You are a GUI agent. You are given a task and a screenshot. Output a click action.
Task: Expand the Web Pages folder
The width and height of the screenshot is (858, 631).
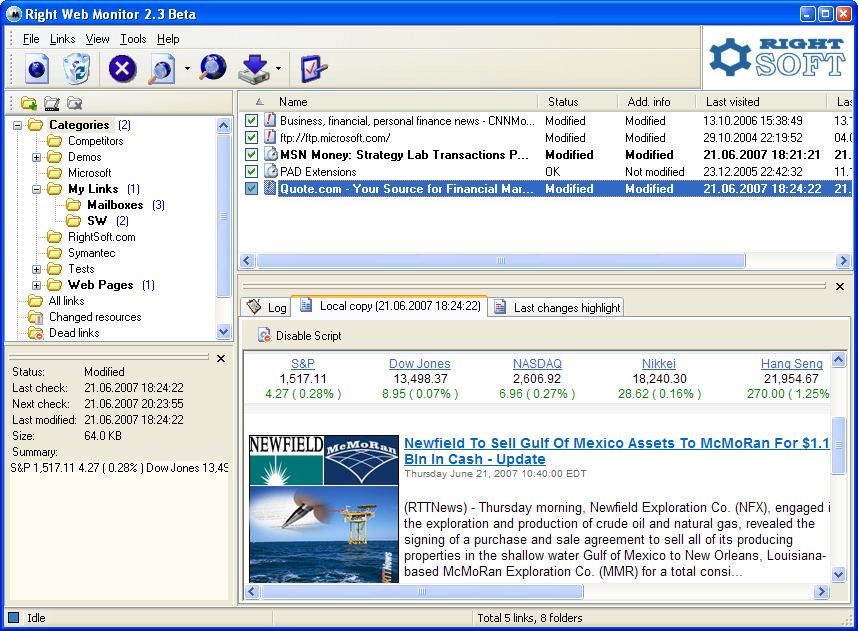point(36,285)
